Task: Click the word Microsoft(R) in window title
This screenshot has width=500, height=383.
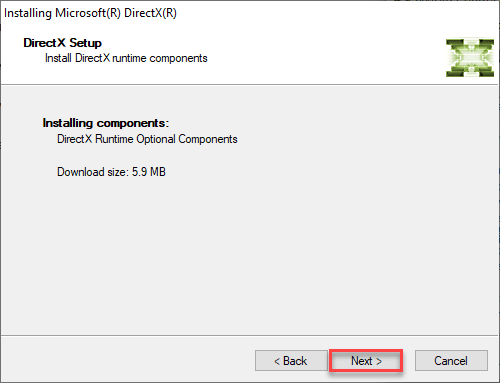Action: (88, 13)
